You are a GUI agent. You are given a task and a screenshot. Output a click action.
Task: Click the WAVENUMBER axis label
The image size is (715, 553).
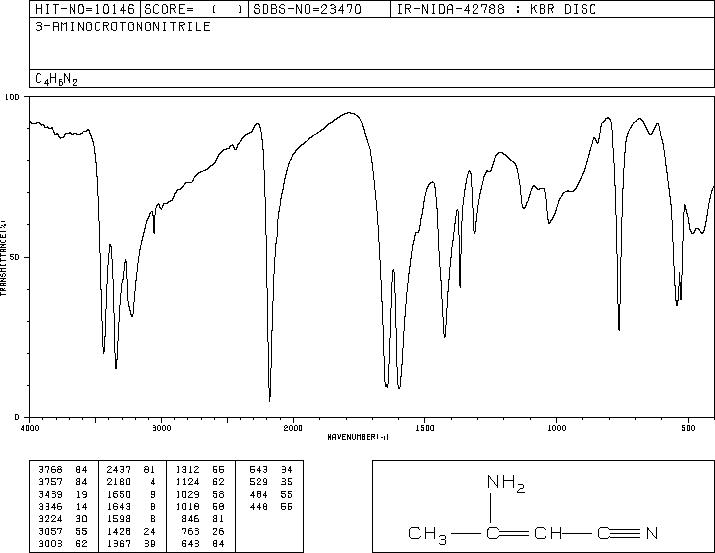click(x=358, y=437)
